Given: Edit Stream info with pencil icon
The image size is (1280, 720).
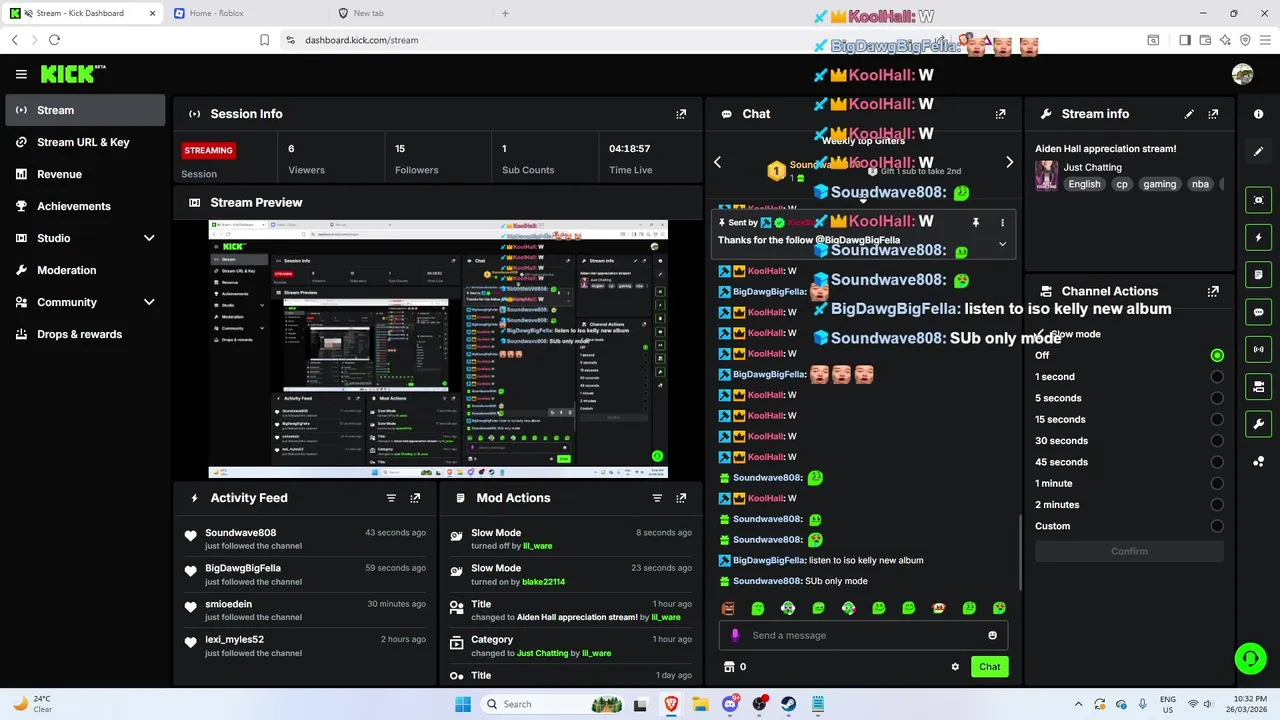Looking at the screenshot, I should click(x=1189, y=114).
